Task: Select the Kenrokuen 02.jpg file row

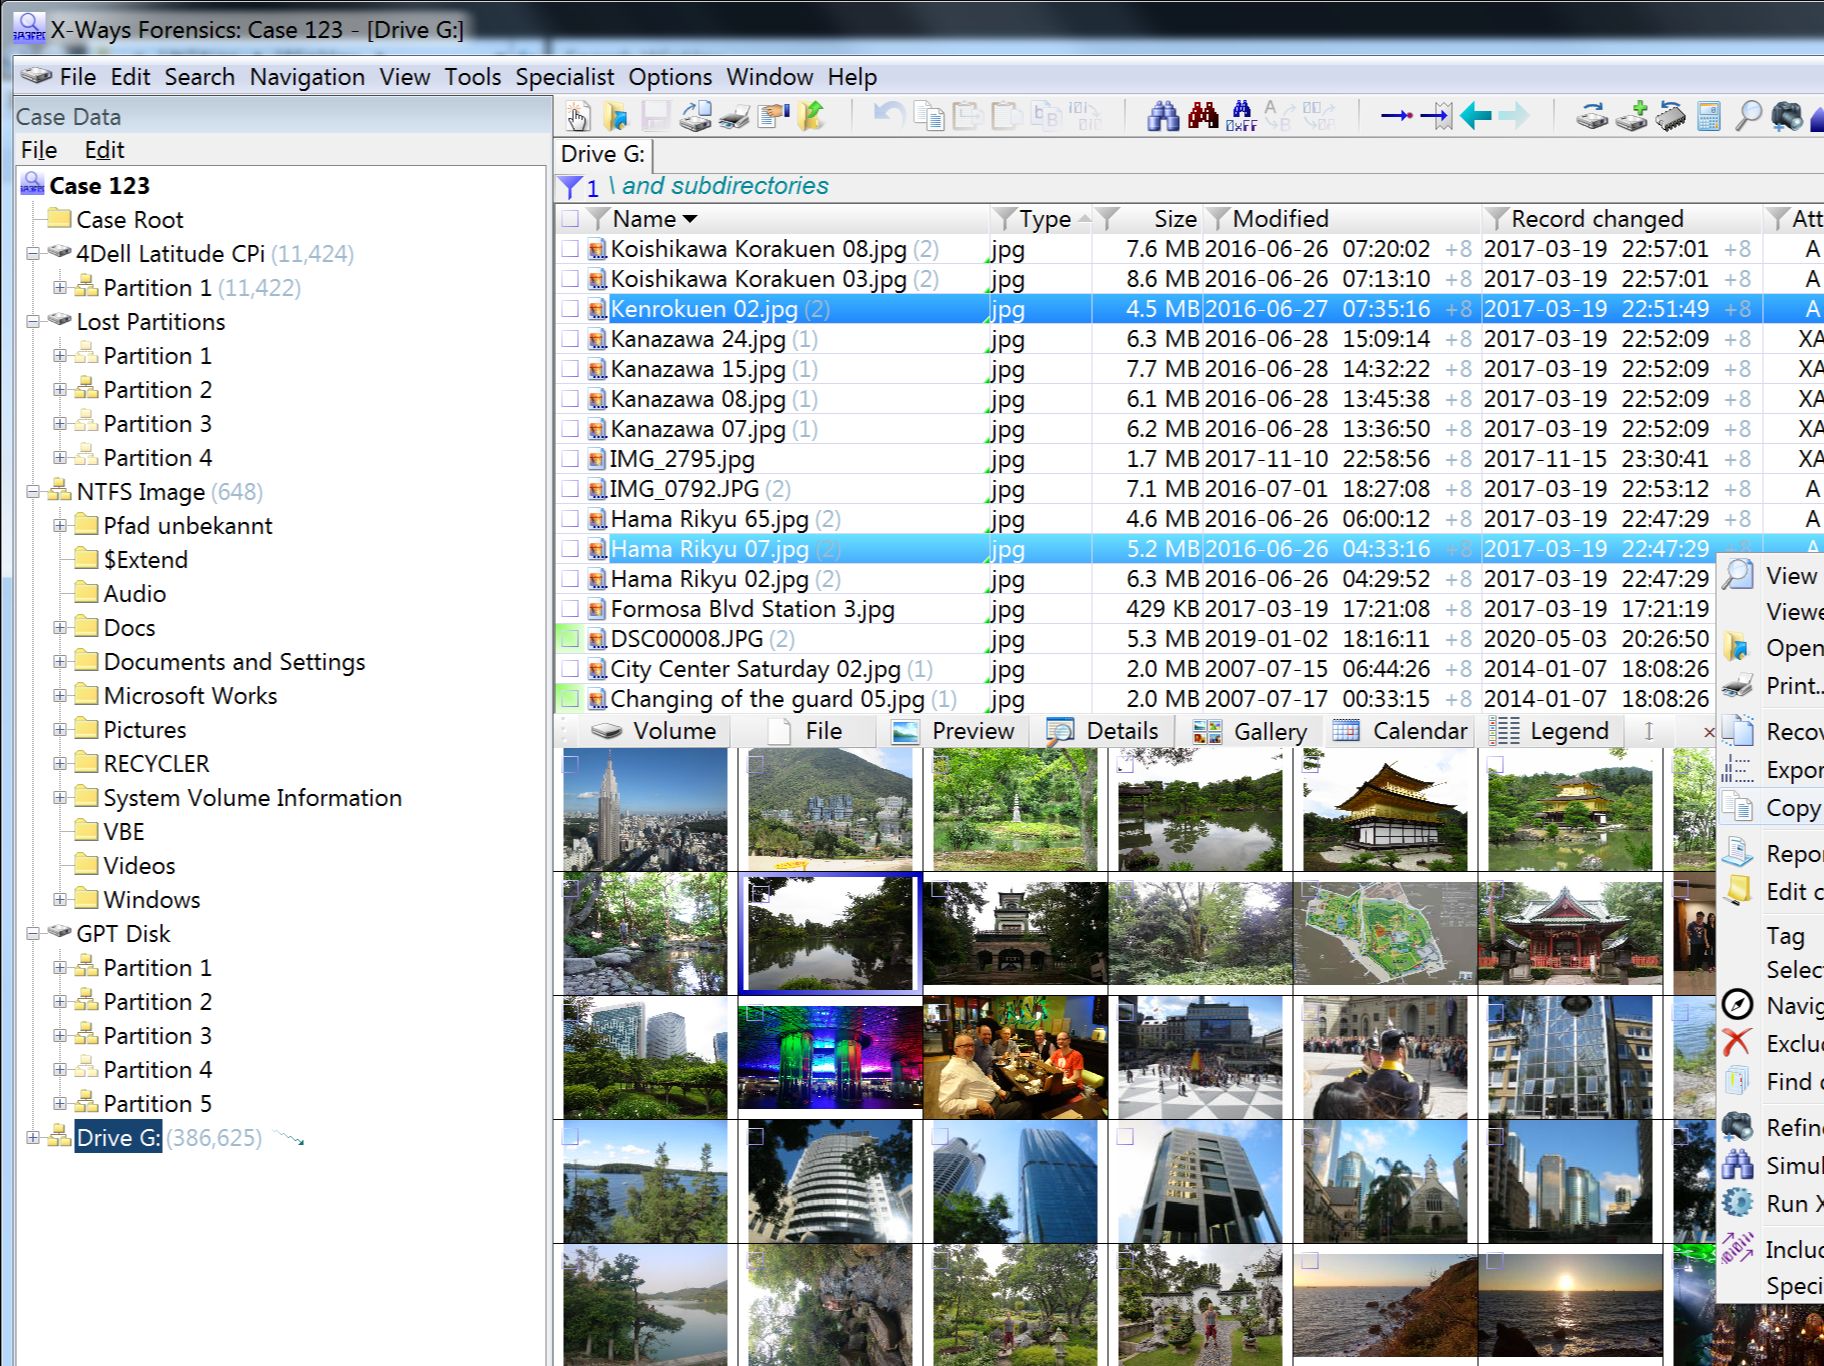Action: [x=1189, y=309]
